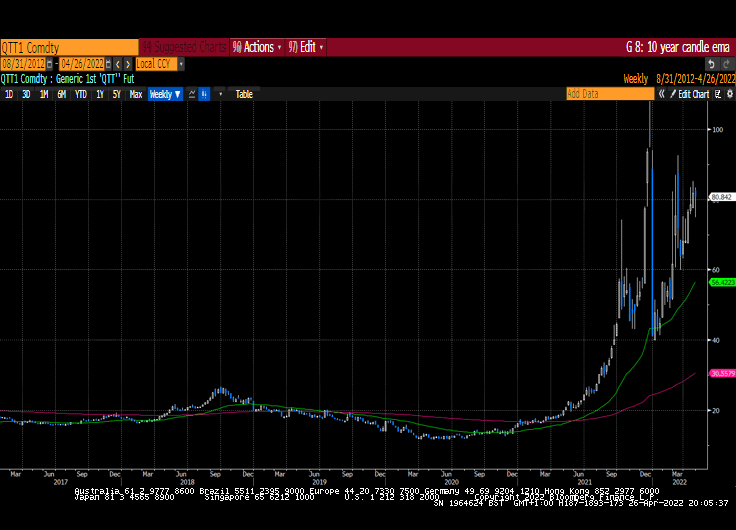Switch to Table view

point(244,94)
